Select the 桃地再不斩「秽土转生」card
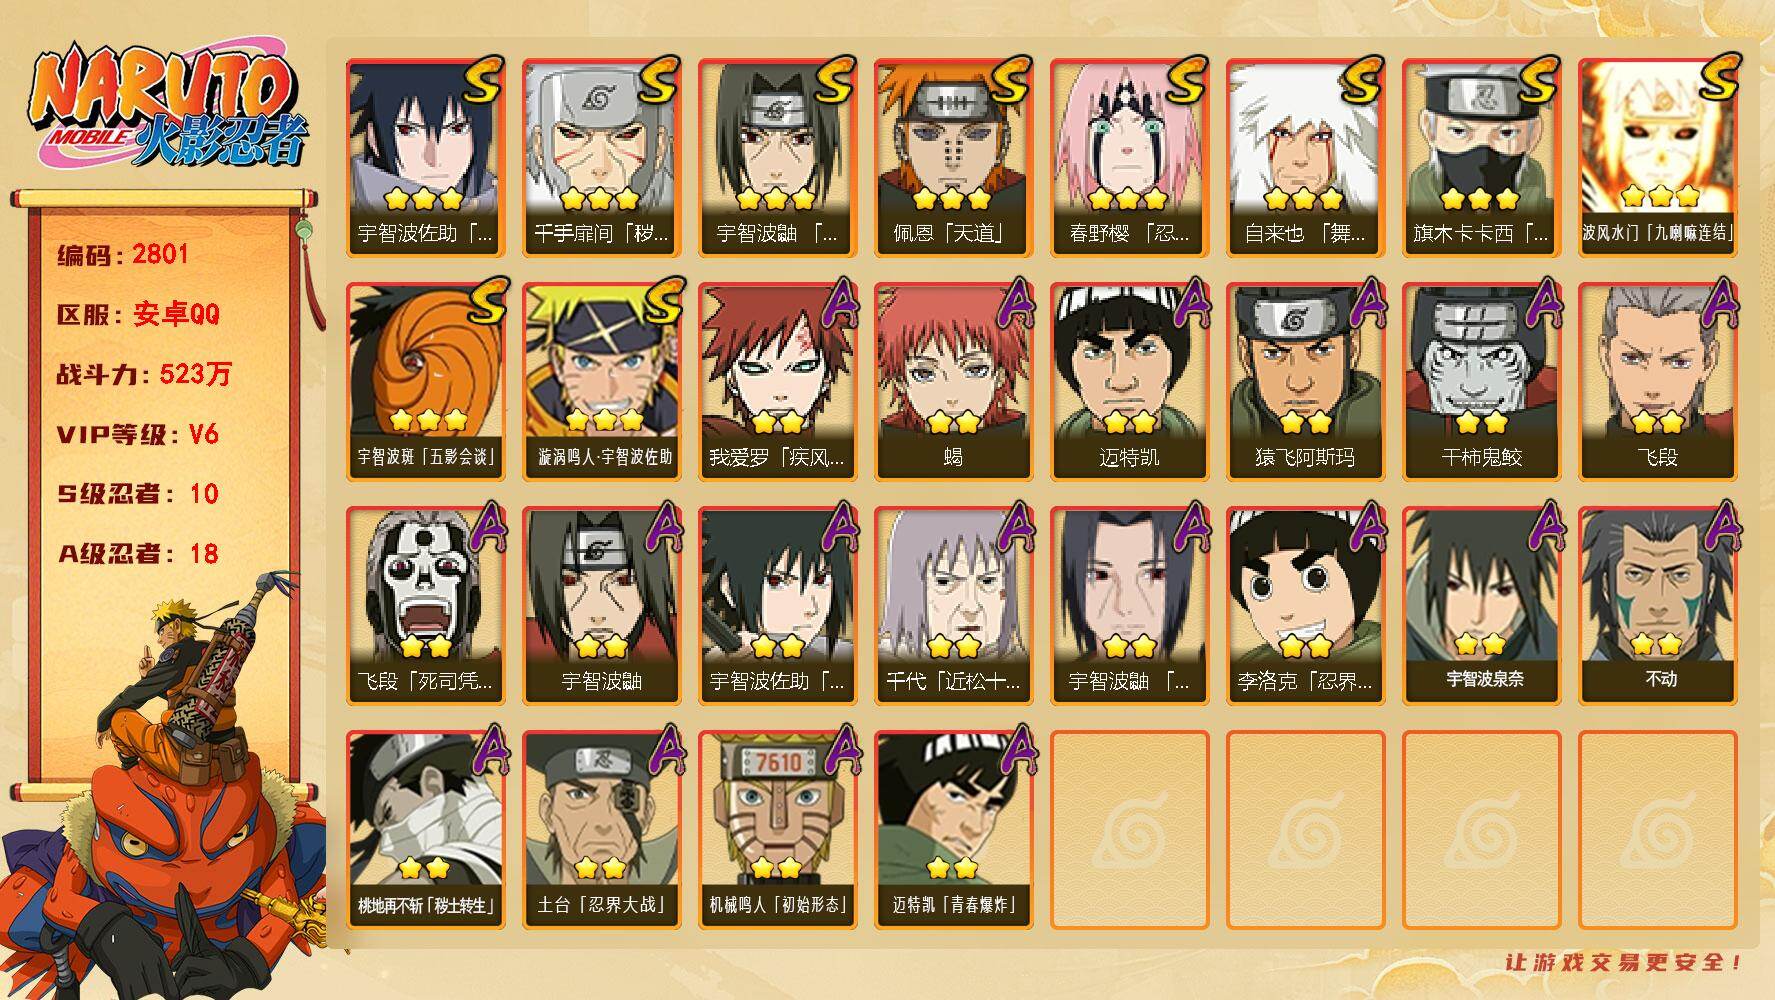Image resolution: width=1775 pixels, height=1000 pixels. click(x=426, y=829)
